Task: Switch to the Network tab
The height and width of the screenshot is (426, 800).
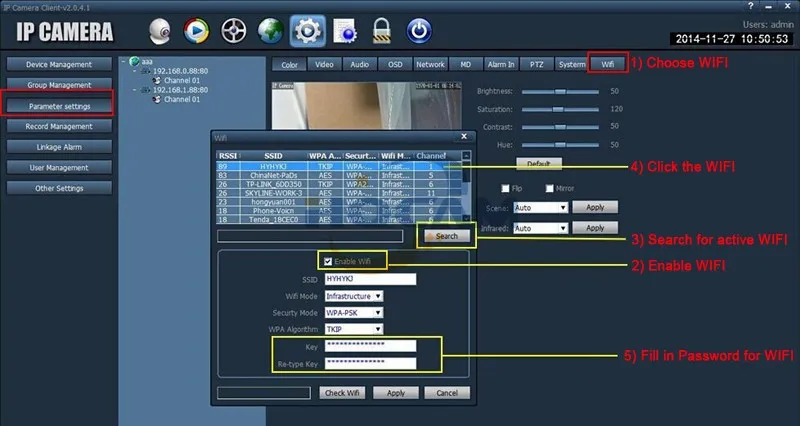Action: coord(430,65)
